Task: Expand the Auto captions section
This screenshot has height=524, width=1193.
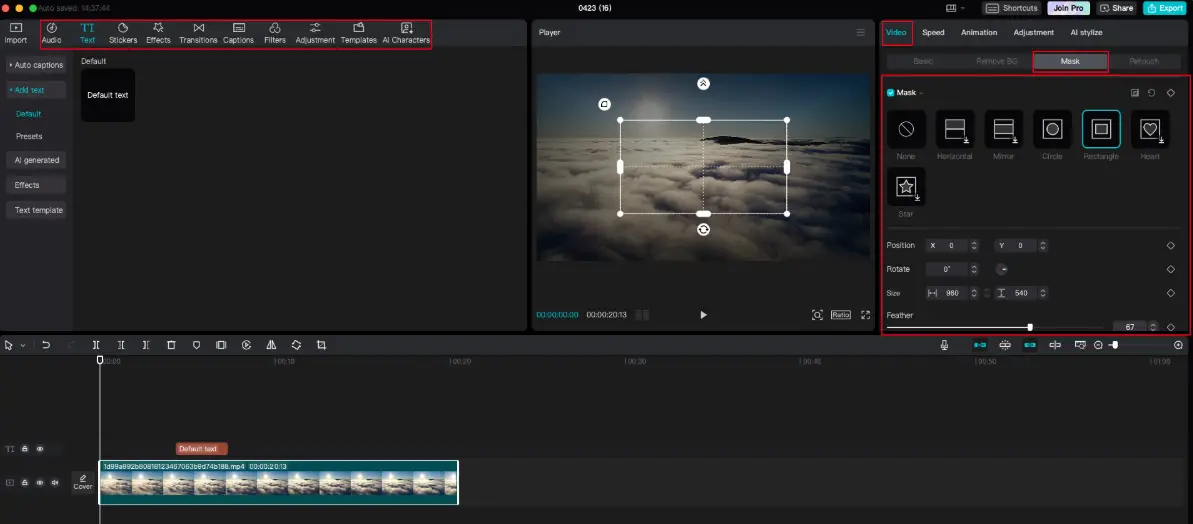Action: (36, 65)
